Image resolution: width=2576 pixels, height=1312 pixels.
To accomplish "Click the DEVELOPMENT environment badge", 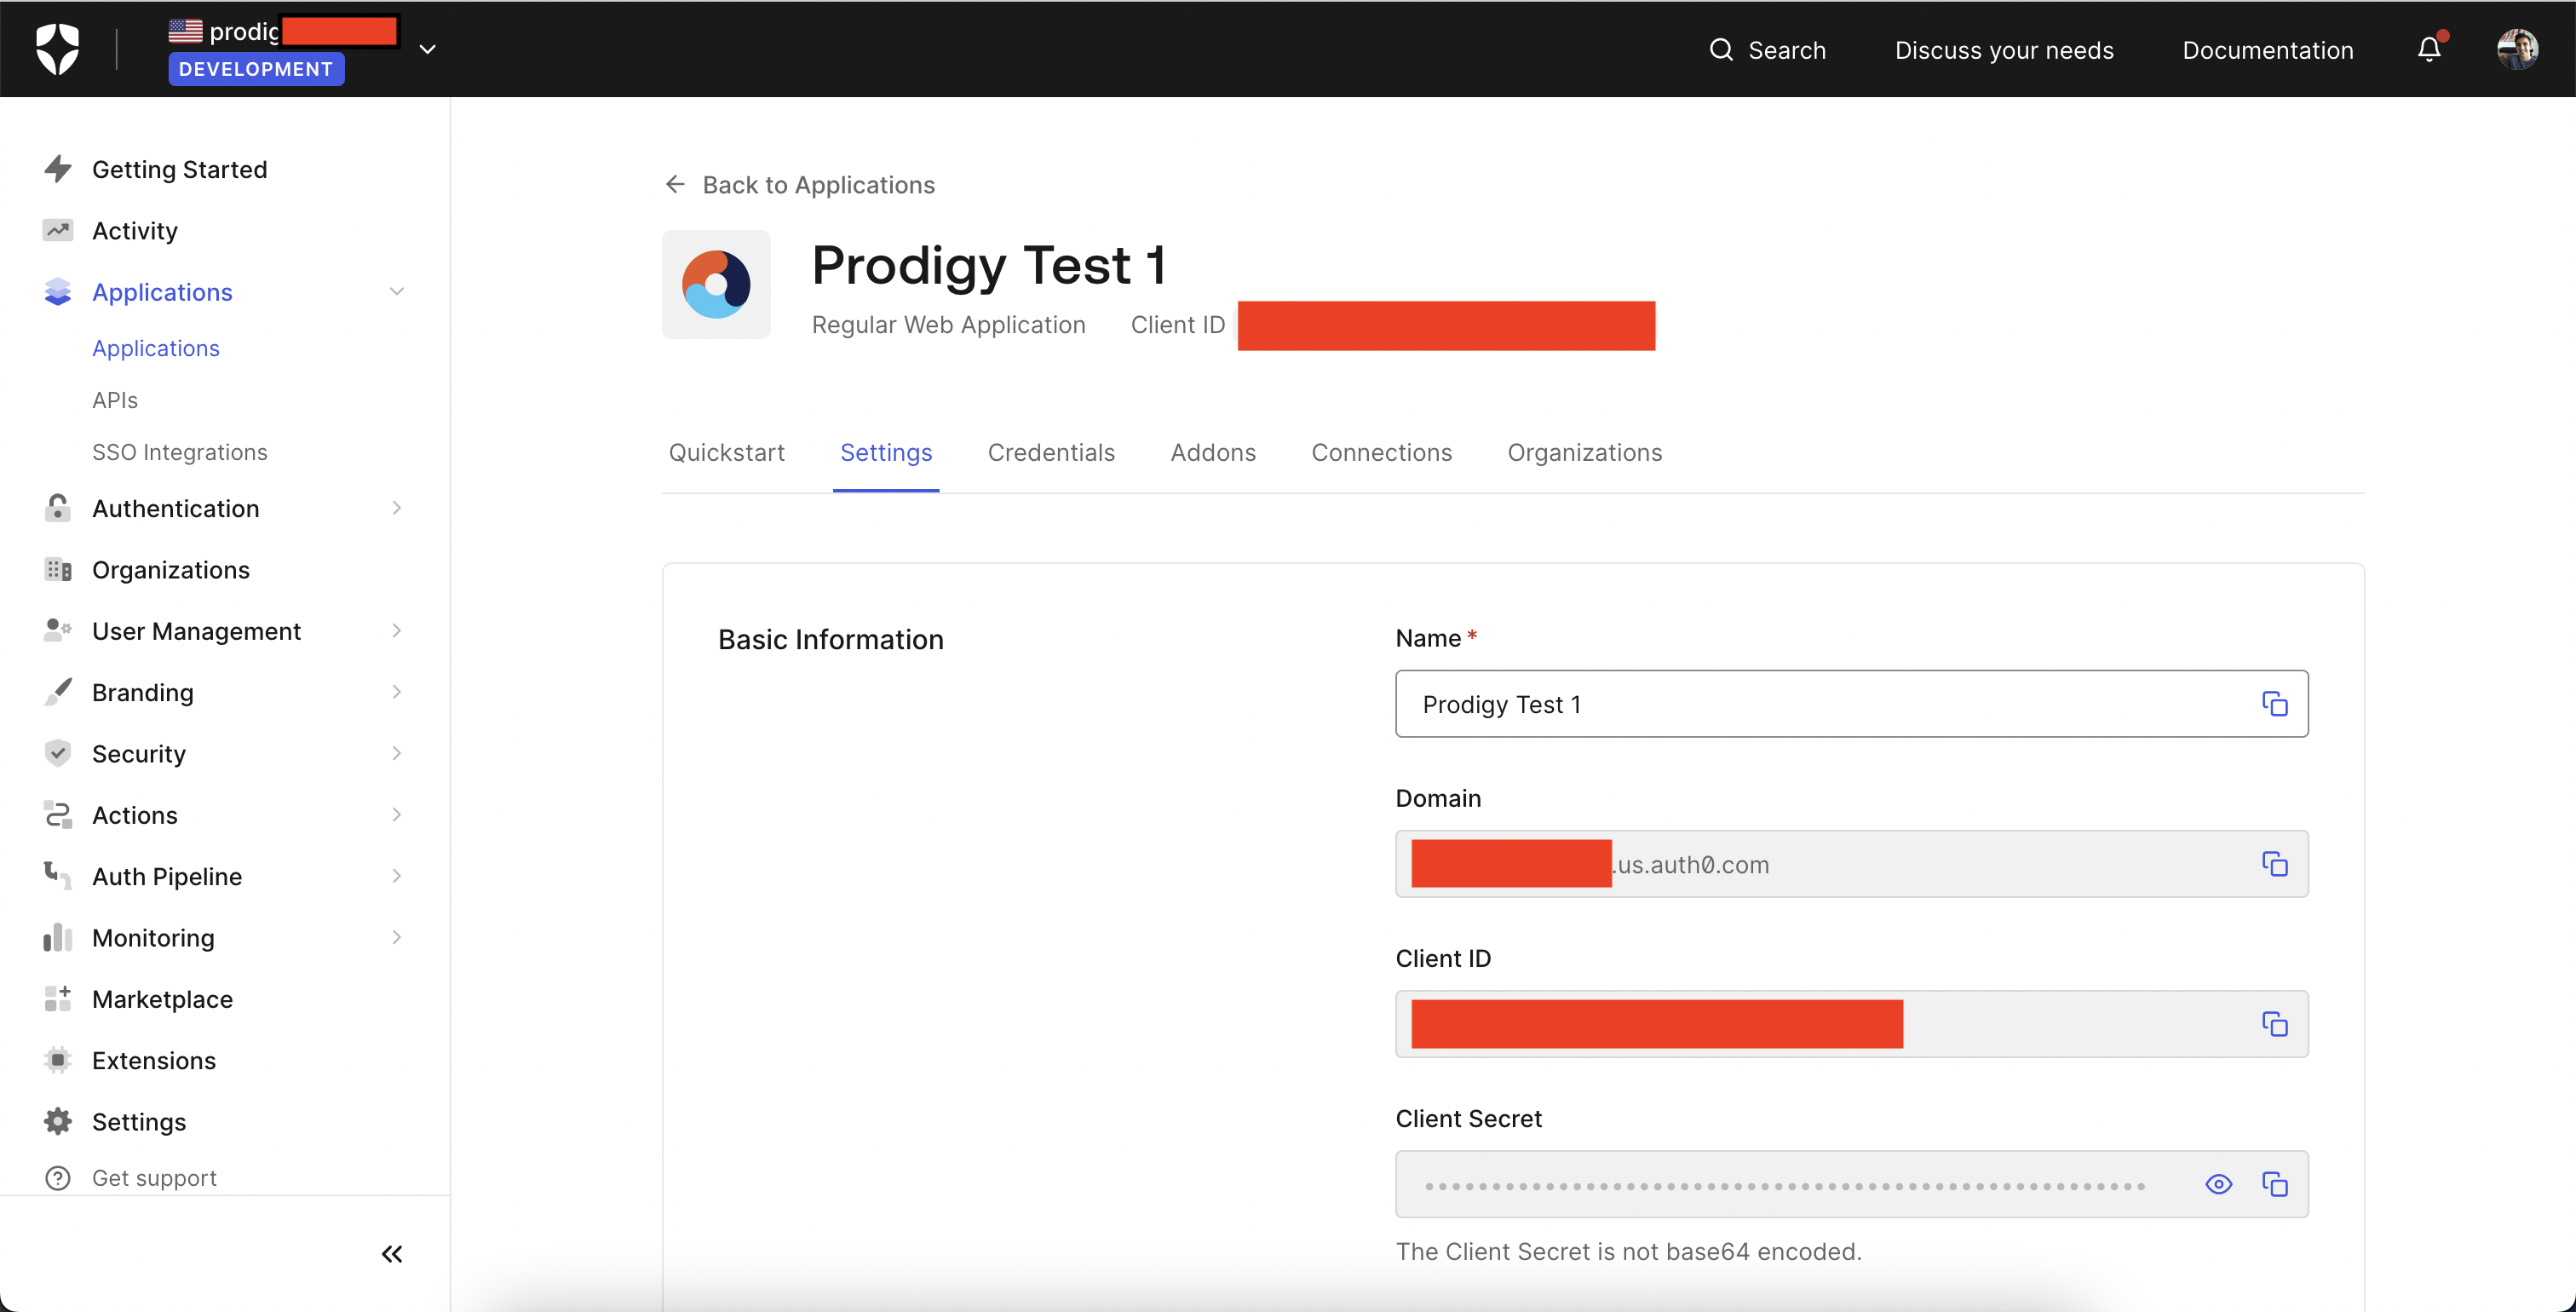I will pyautogui.click(x=256, y=69).
